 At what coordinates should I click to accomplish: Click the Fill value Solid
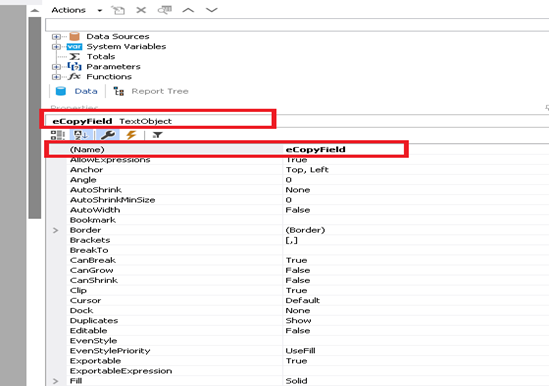(296, 381)
